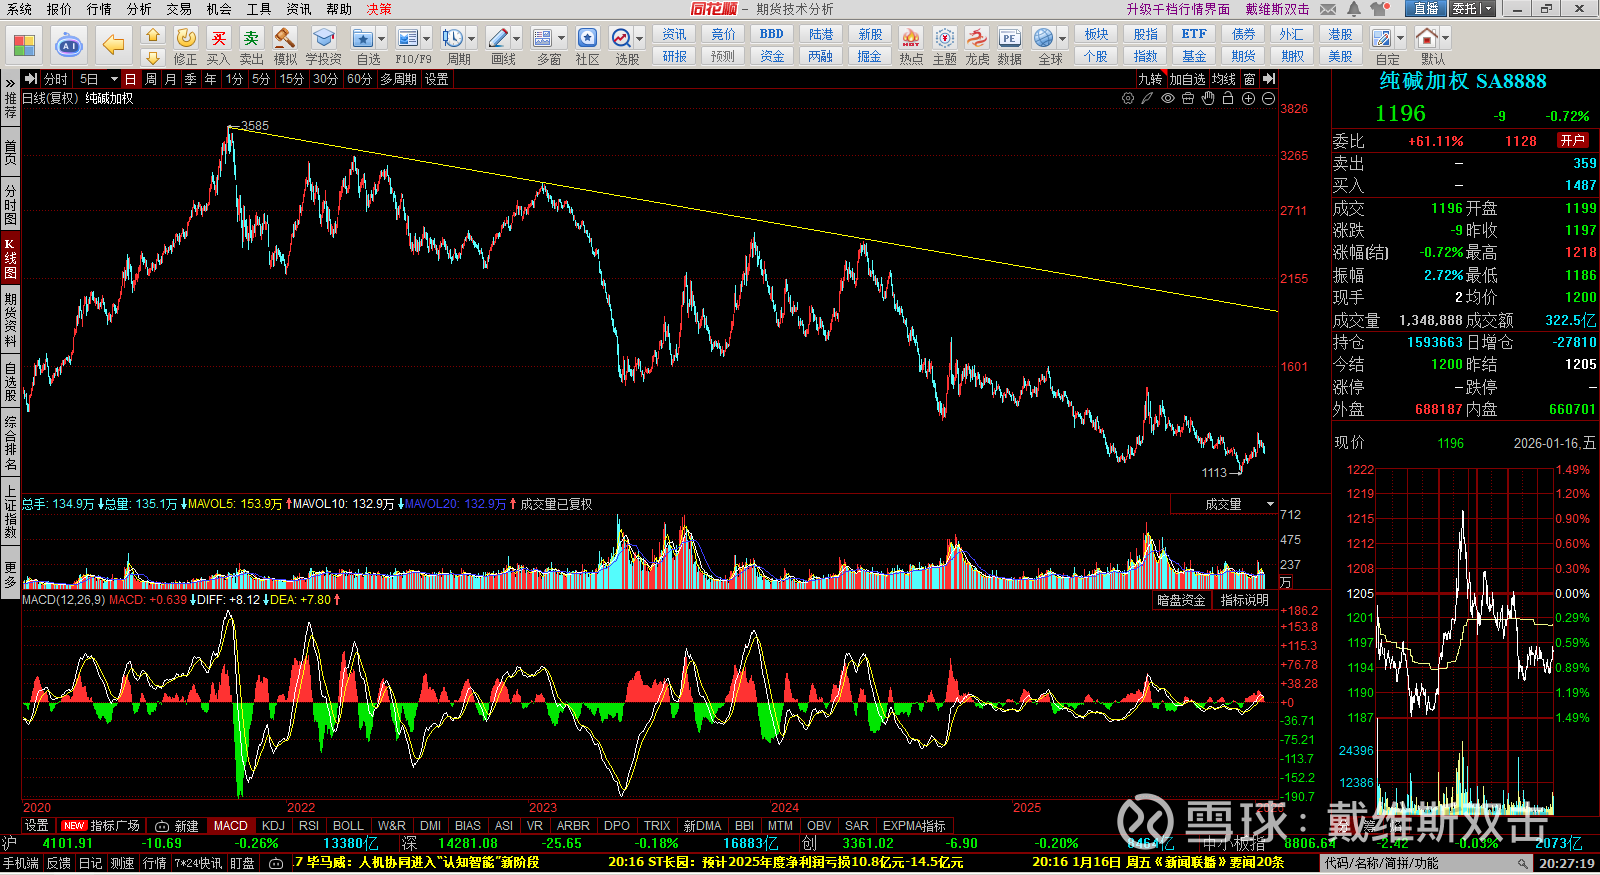1600x875 pixels.
Task: Switch to 60分 minute period
Action: tap(359, 79)
